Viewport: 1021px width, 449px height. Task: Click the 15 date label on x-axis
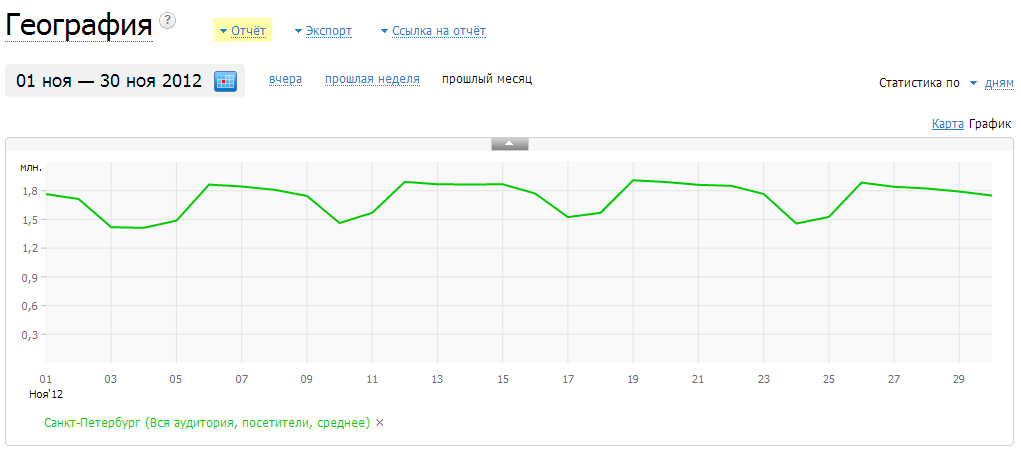(x=503, y=379)
